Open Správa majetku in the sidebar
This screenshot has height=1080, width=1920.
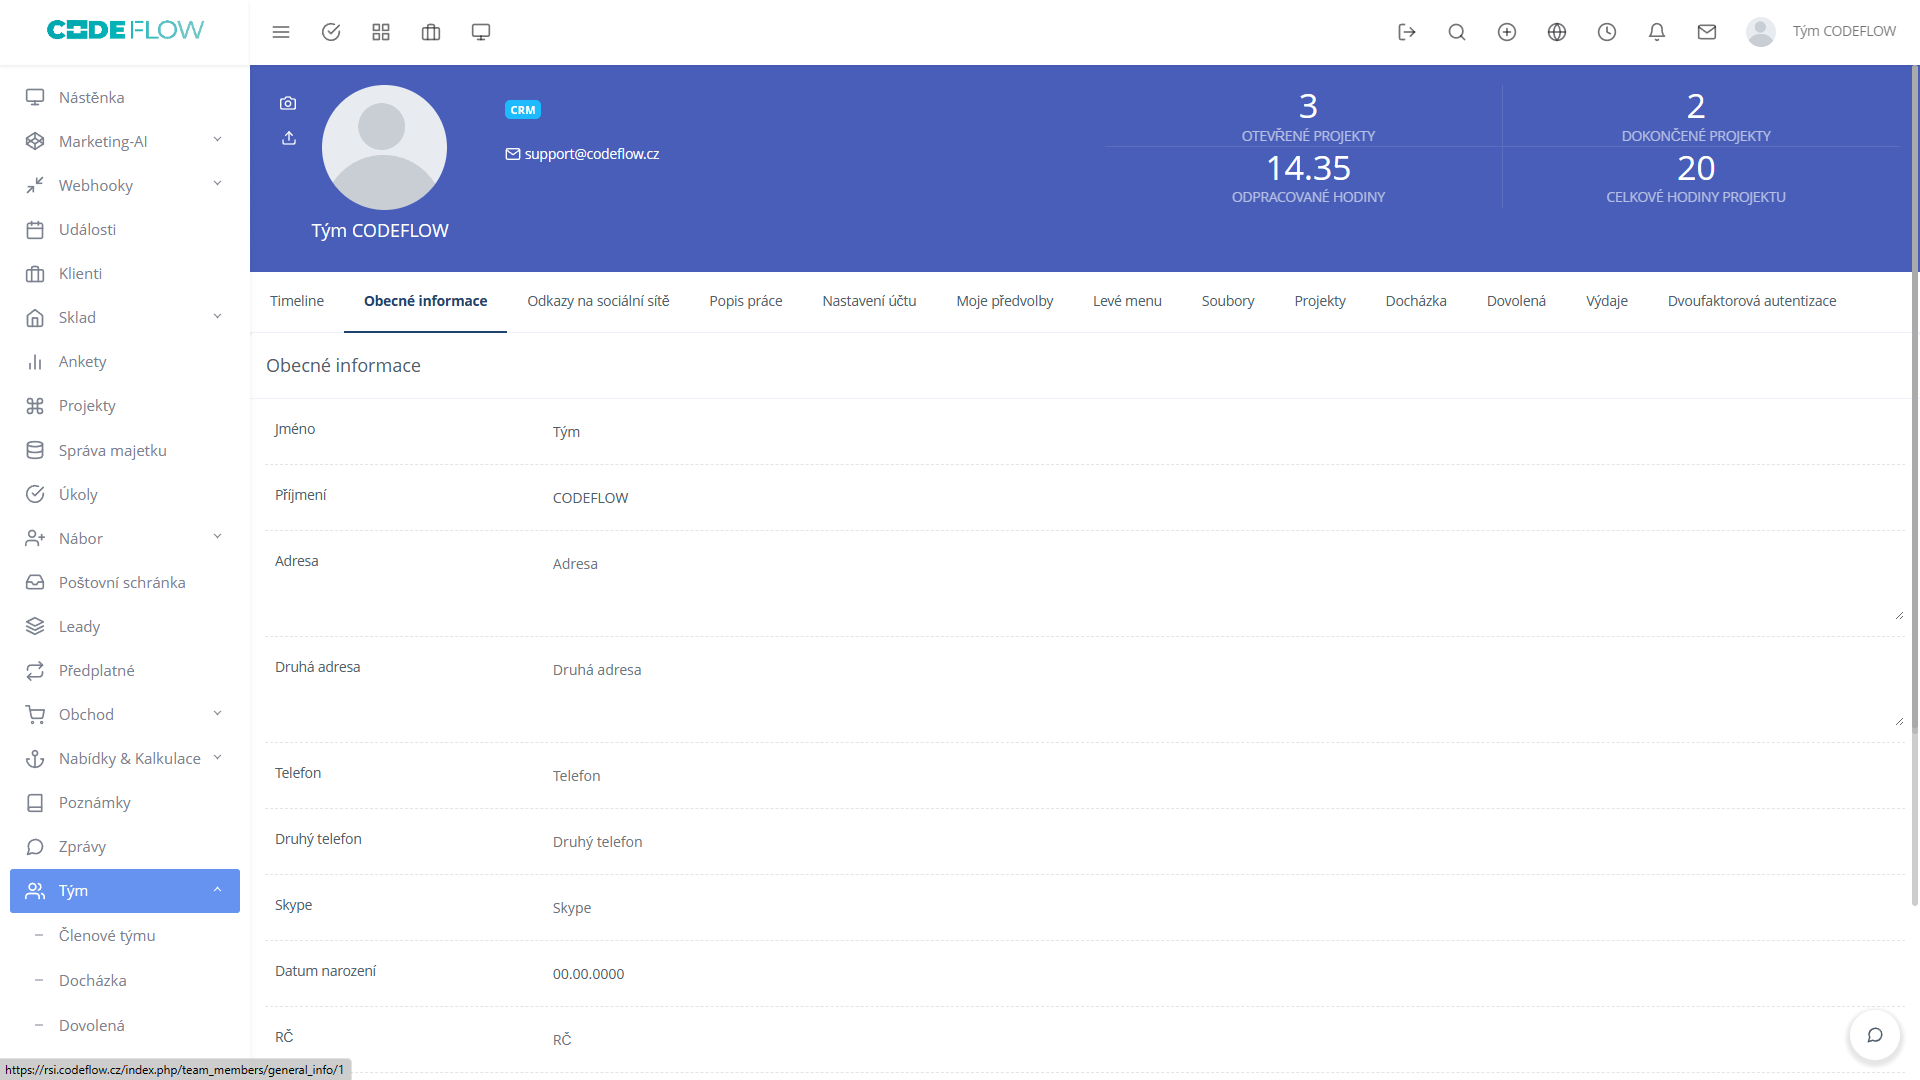(125, 450)
